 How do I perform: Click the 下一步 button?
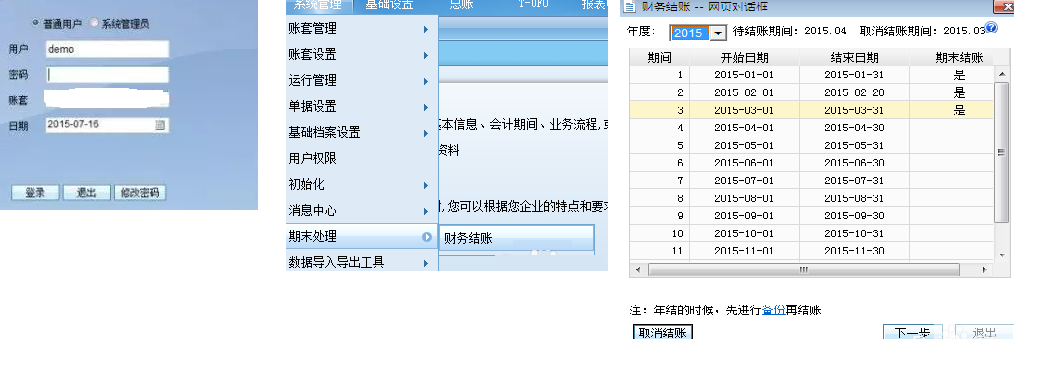(913, 332)
